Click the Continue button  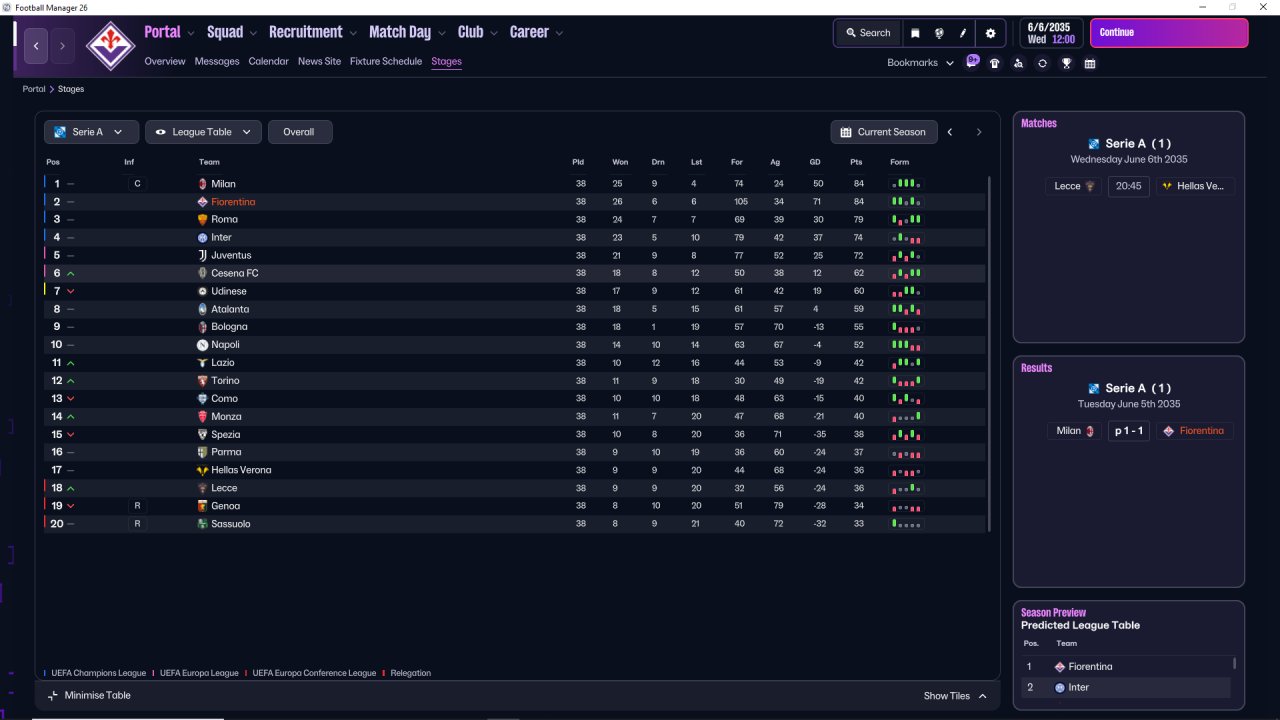(x=1169, y=33)
